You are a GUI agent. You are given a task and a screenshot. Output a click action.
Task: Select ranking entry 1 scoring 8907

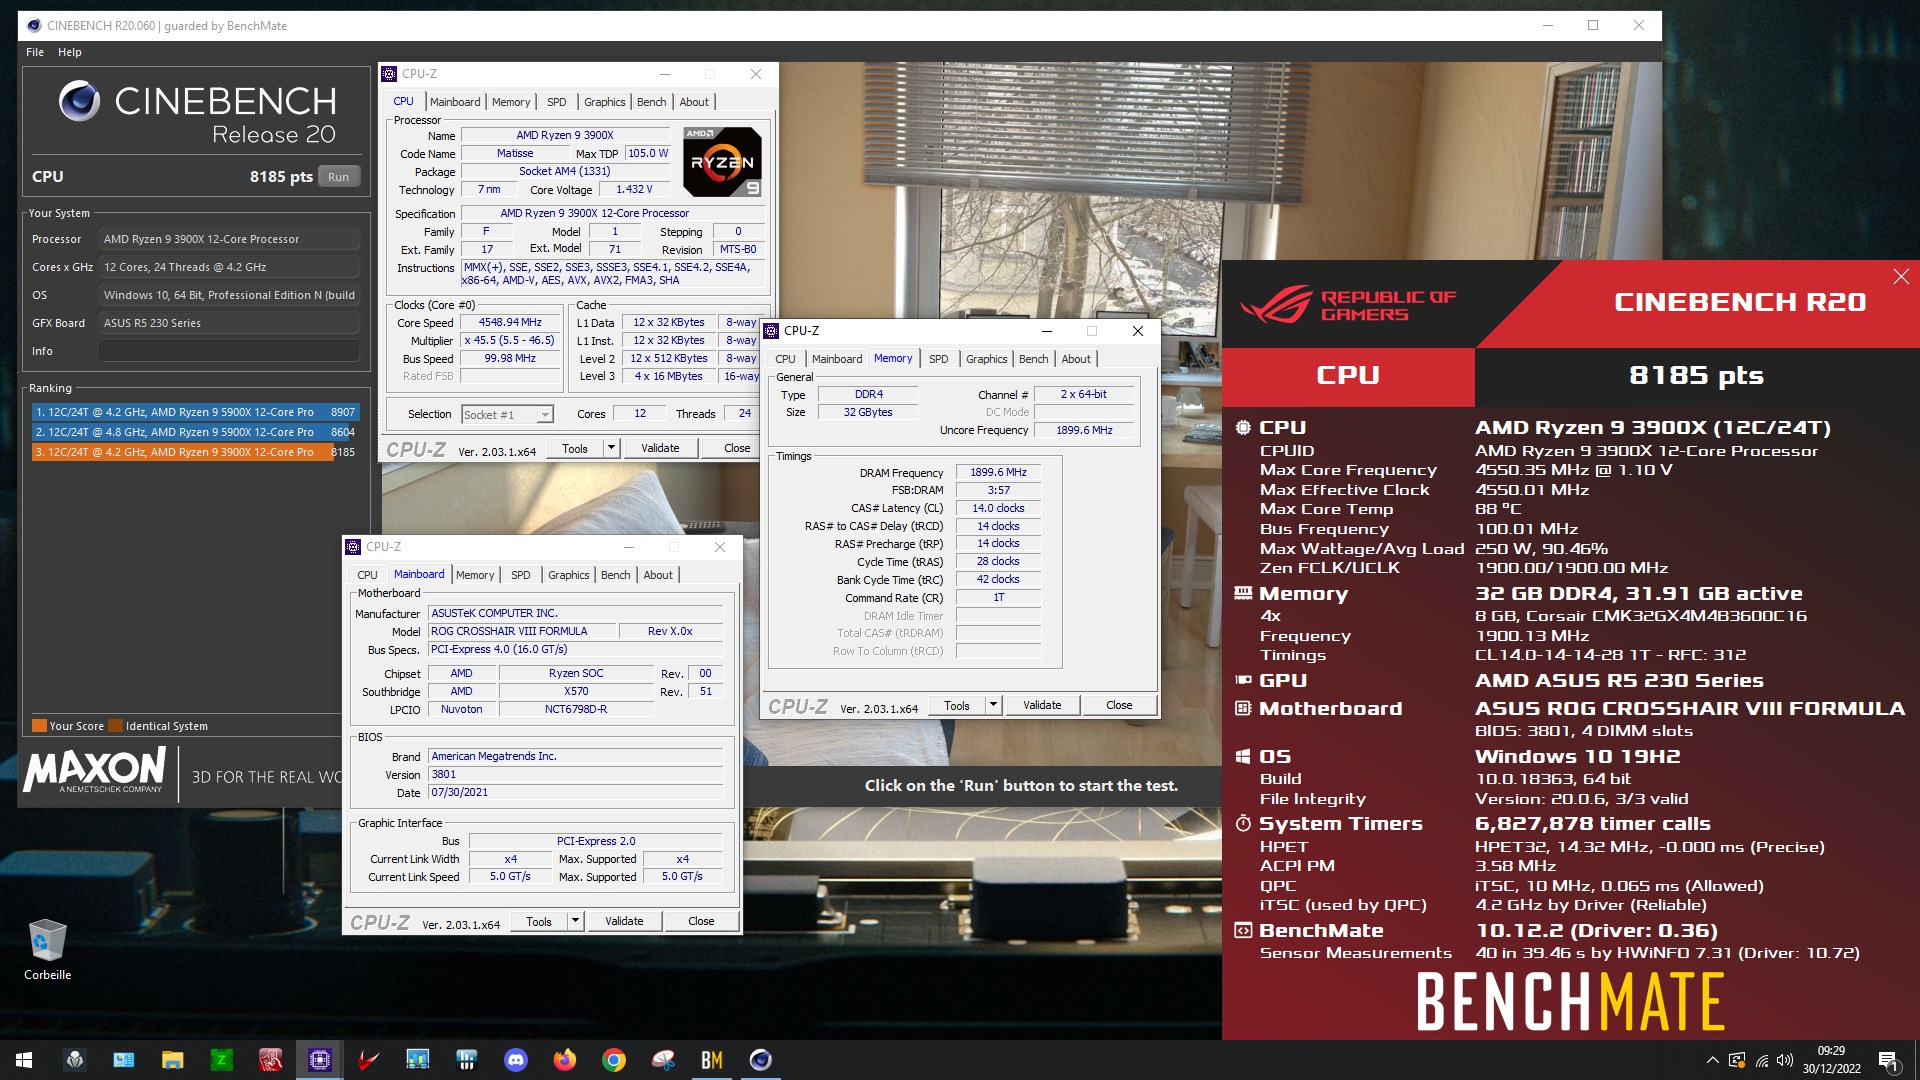click(x=194, y=412)
